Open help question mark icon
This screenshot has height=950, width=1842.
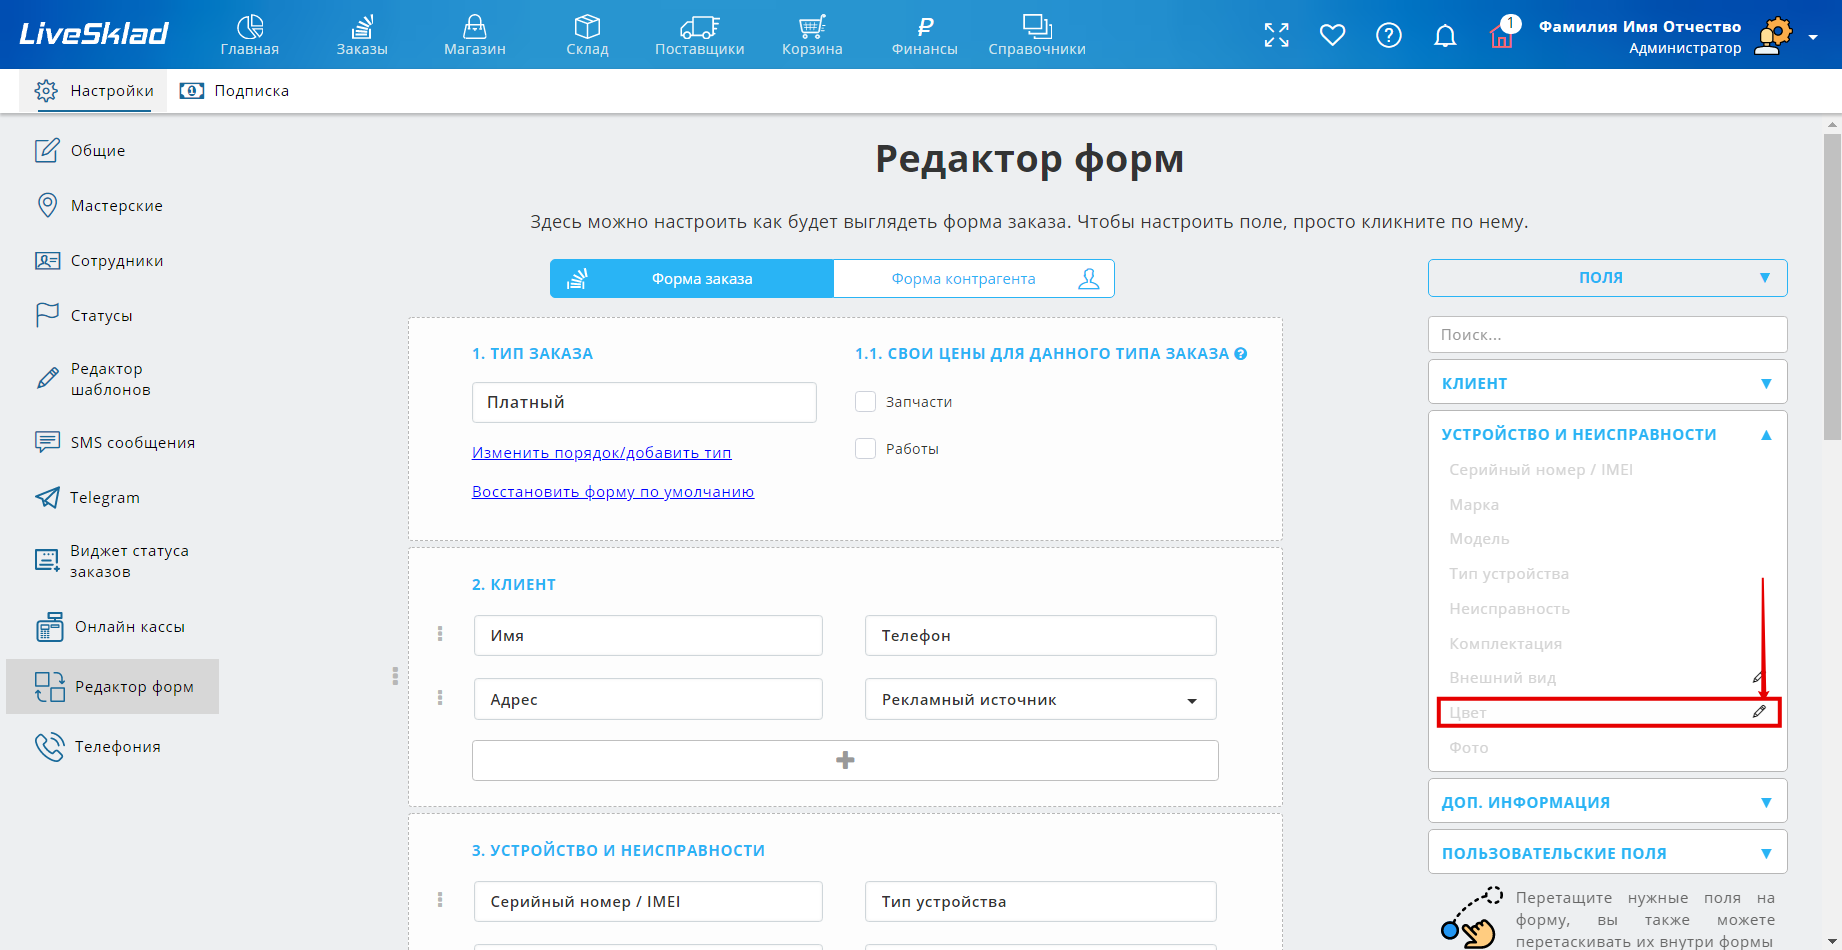[1389, 35]
